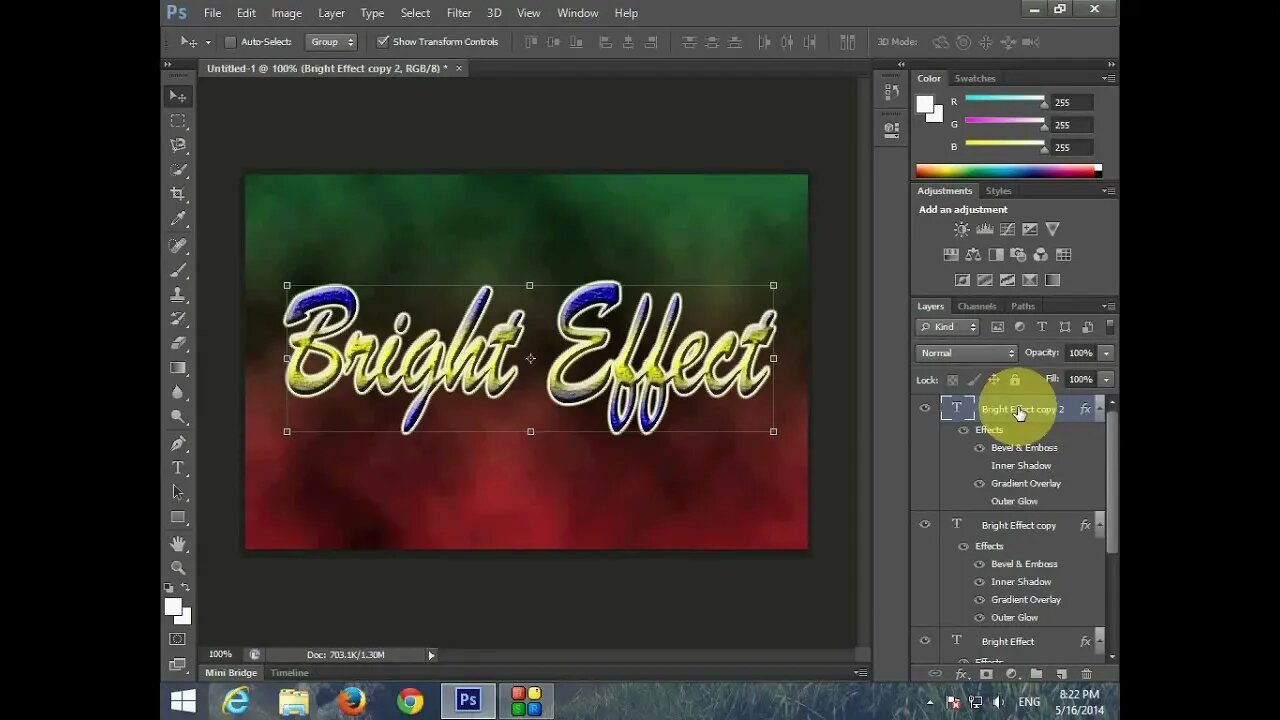
Task: Collapse effects of Bright Effect copy layer
Action: point(1100,524)
